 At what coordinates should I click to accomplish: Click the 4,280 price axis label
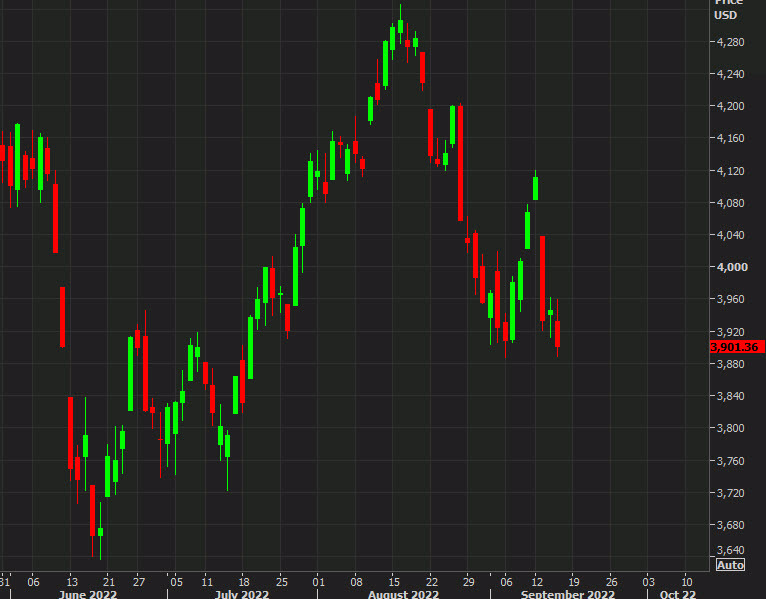coord(730,42)
